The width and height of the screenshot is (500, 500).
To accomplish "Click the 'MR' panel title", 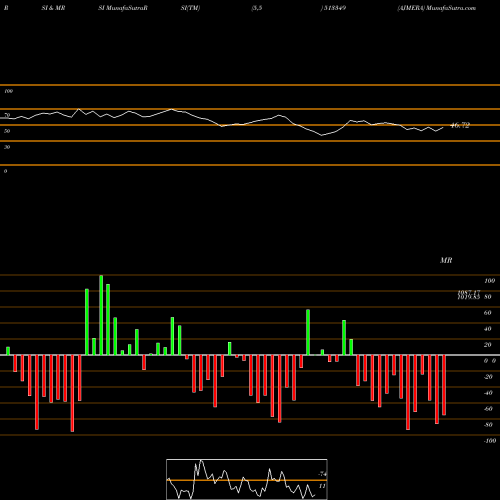I will [x=446, y=260].
